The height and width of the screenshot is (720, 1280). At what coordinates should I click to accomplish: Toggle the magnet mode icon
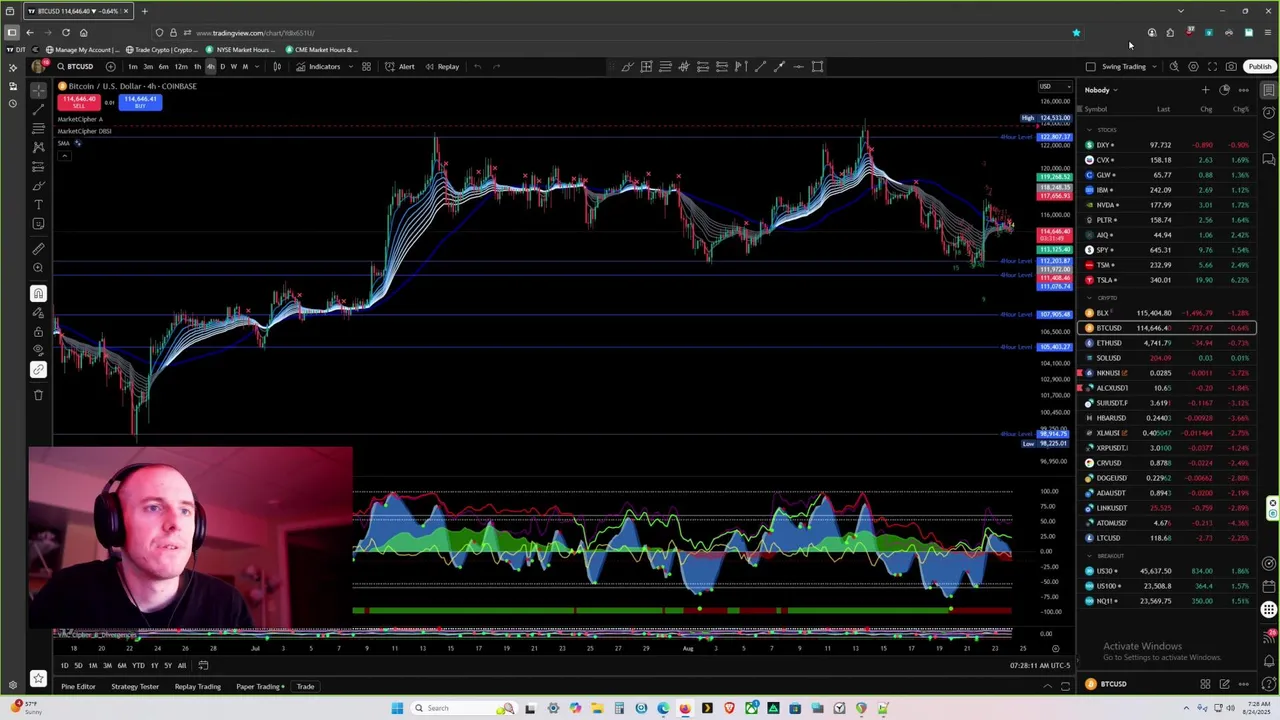(x=38, y=293)
